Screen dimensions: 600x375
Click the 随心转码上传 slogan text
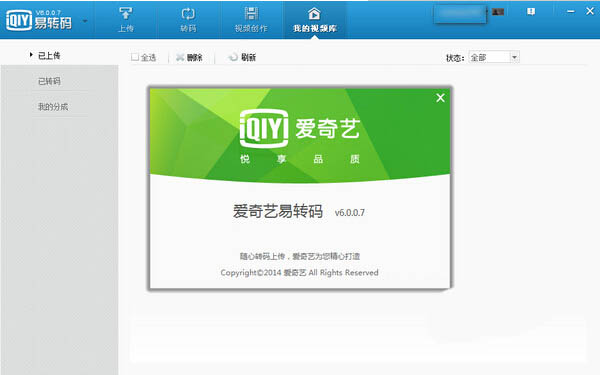(x=300, y=256)
